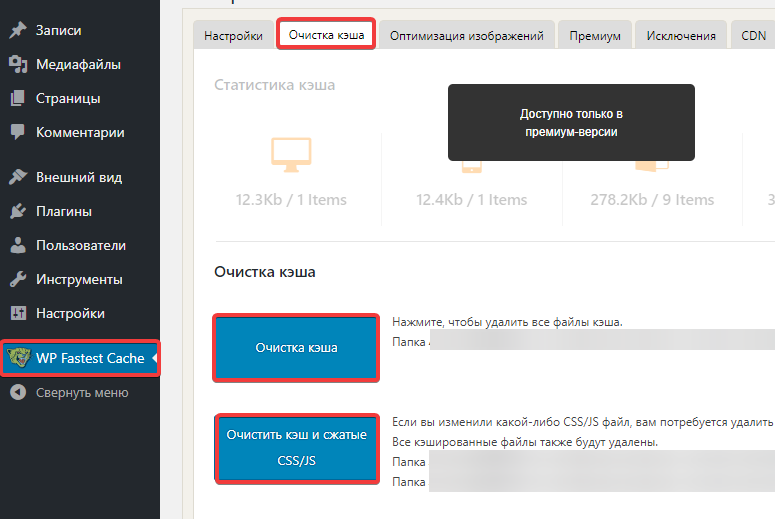
Task: Open Пользователи menu entry
Action: tap(80, 245)
